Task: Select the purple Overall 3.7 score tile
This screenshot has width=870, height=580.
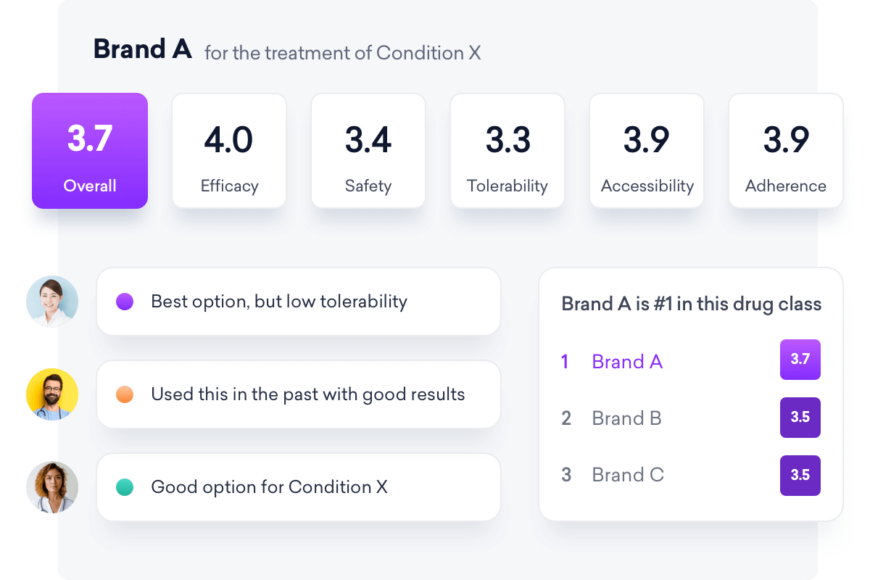Action: point(89,151)
